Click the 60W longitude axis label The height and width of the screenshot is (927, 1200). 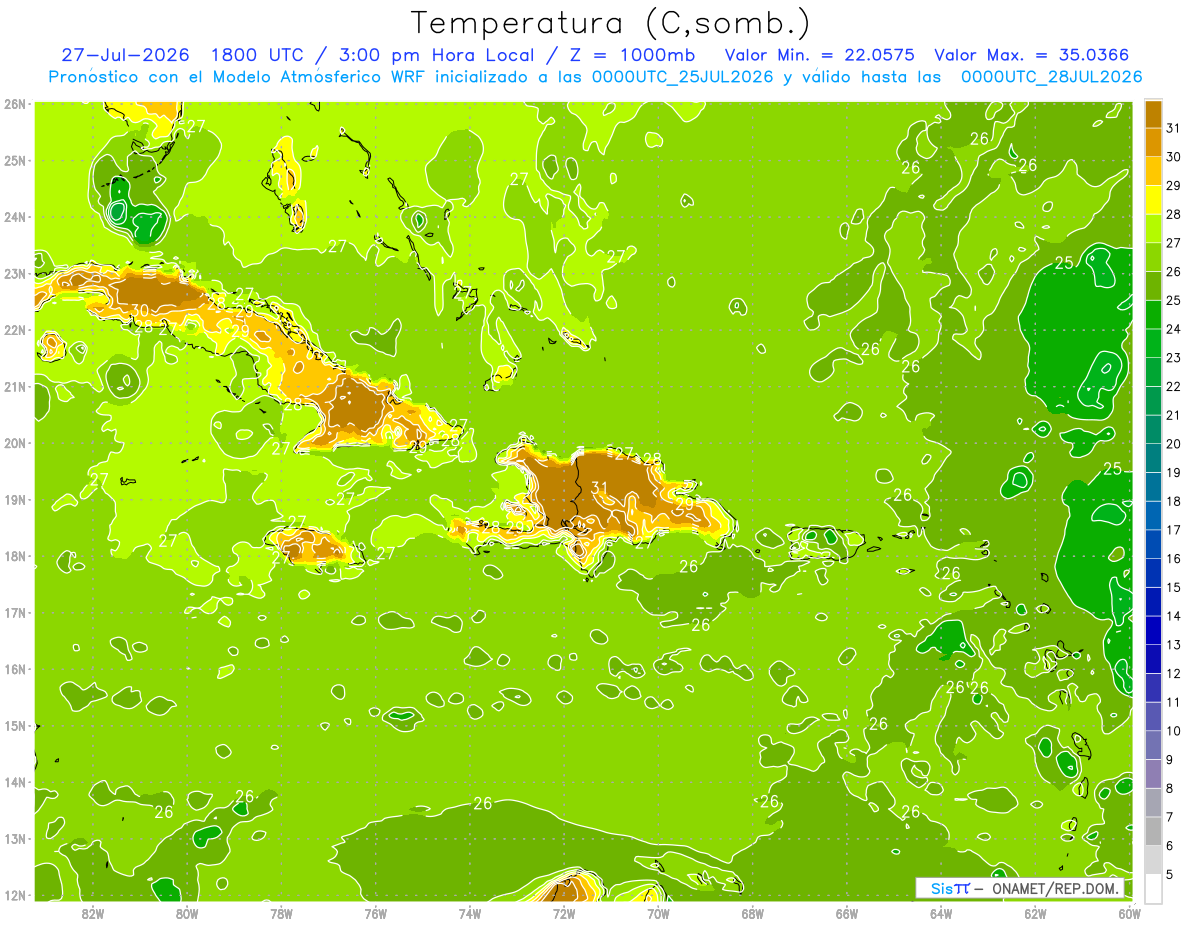1130,913
